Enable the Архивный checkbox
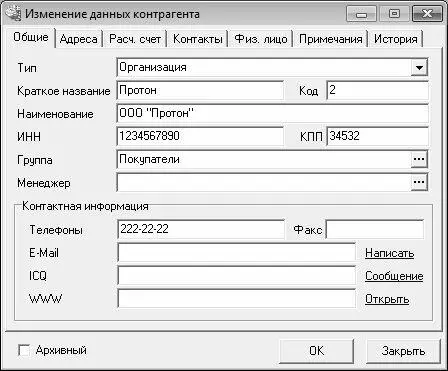 pyautogui.click(x=24, y=351)
